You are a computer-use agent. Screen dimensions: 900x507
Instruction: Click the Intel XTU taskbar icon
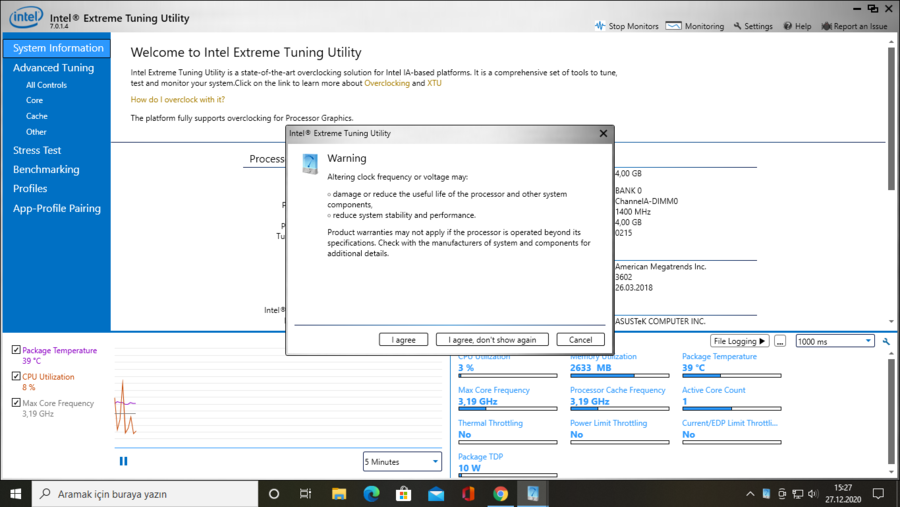click(533, 494)
